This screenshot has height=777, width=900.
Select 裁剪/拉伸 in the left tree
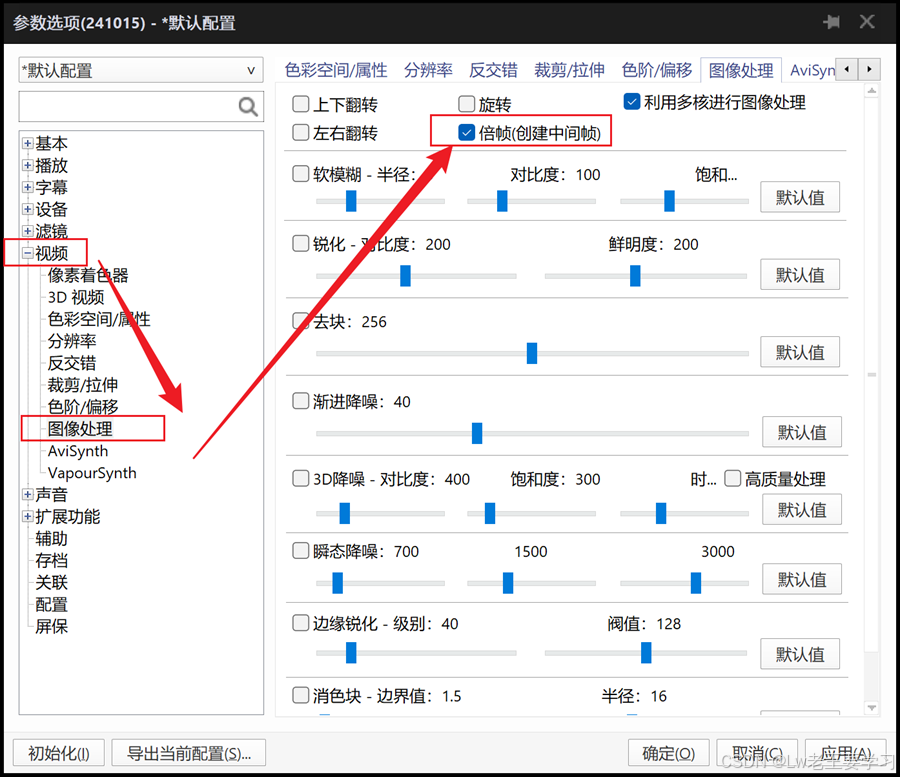coord(83,384)
